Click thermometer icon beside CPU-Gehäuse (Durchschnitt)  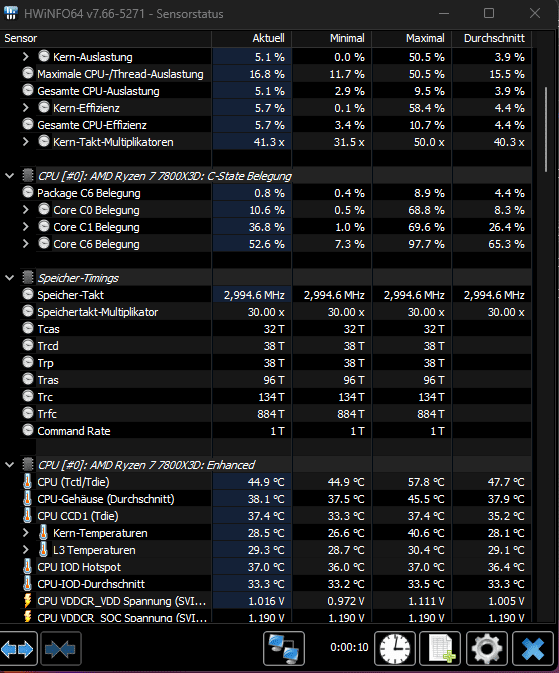click(27, 499)
